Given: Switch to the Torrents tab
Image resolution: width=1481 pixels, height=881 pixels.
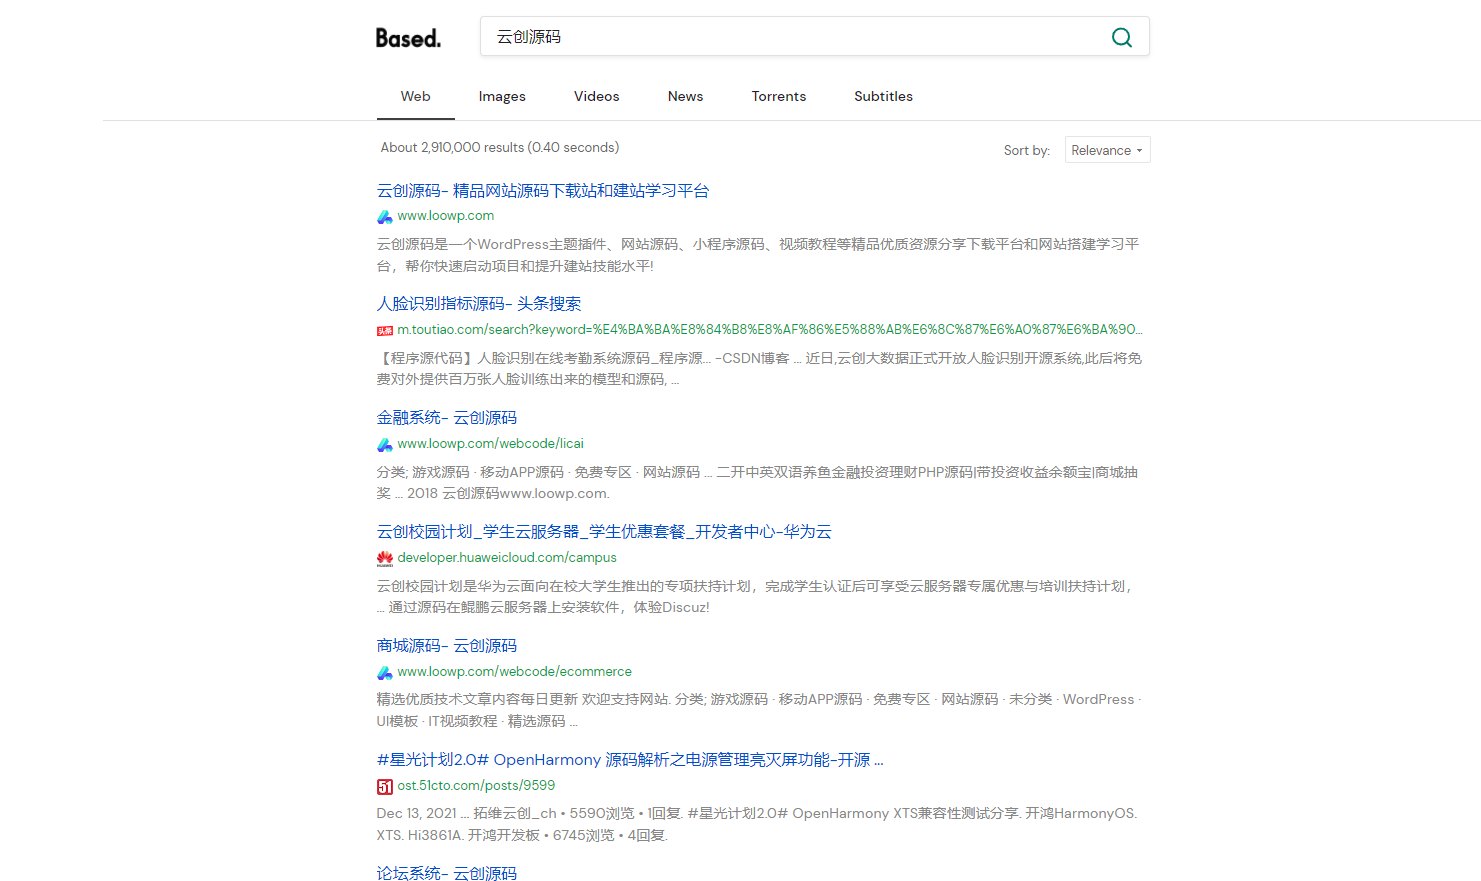Looking at the screenshot, I should [x=779, y=96].
